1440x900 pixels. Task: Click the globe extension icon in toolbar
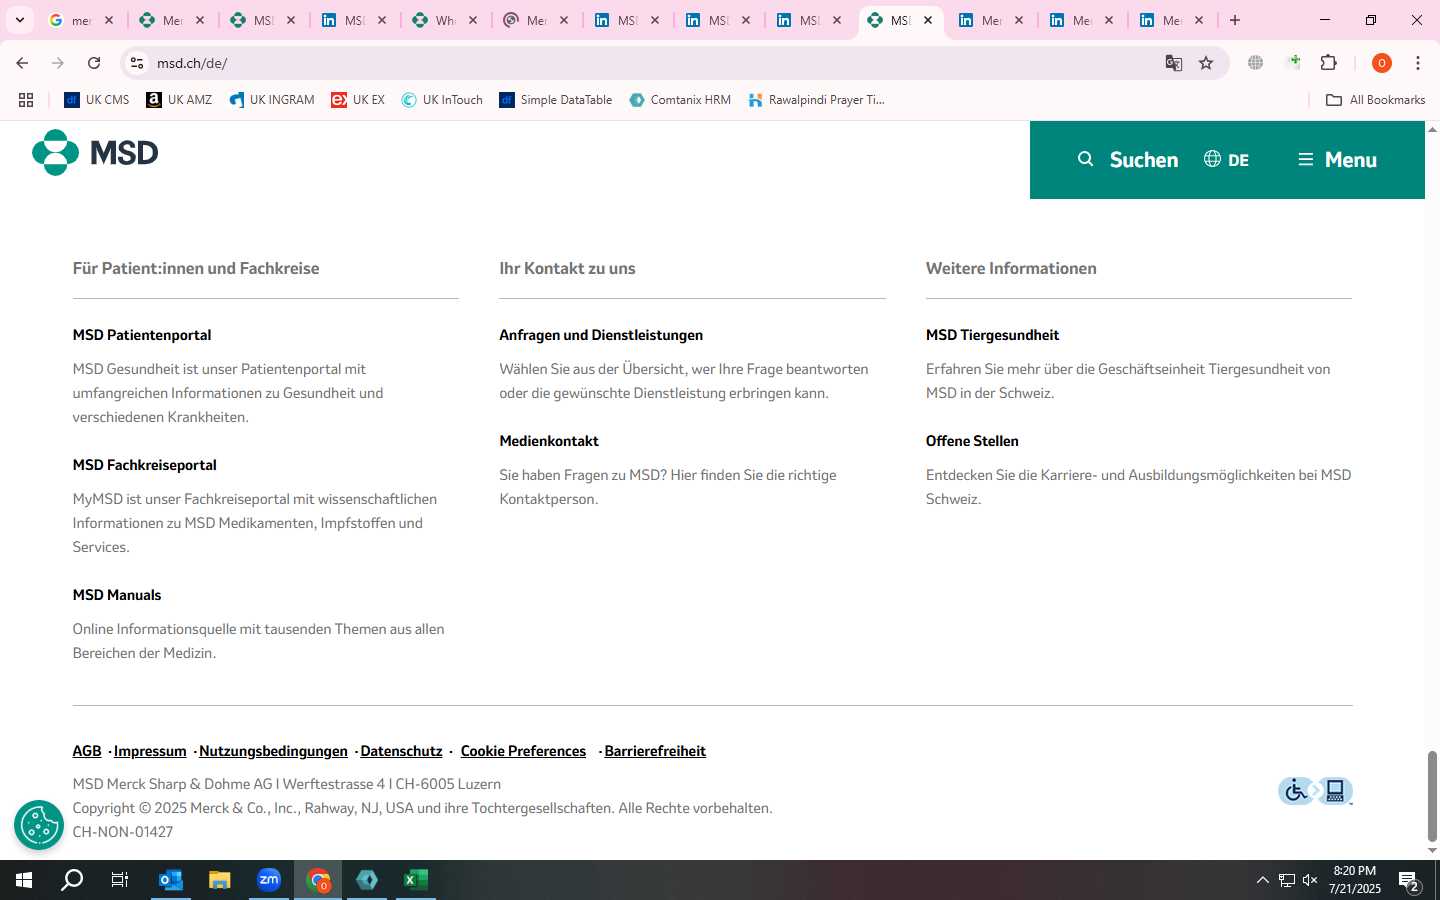(1256, 63)
